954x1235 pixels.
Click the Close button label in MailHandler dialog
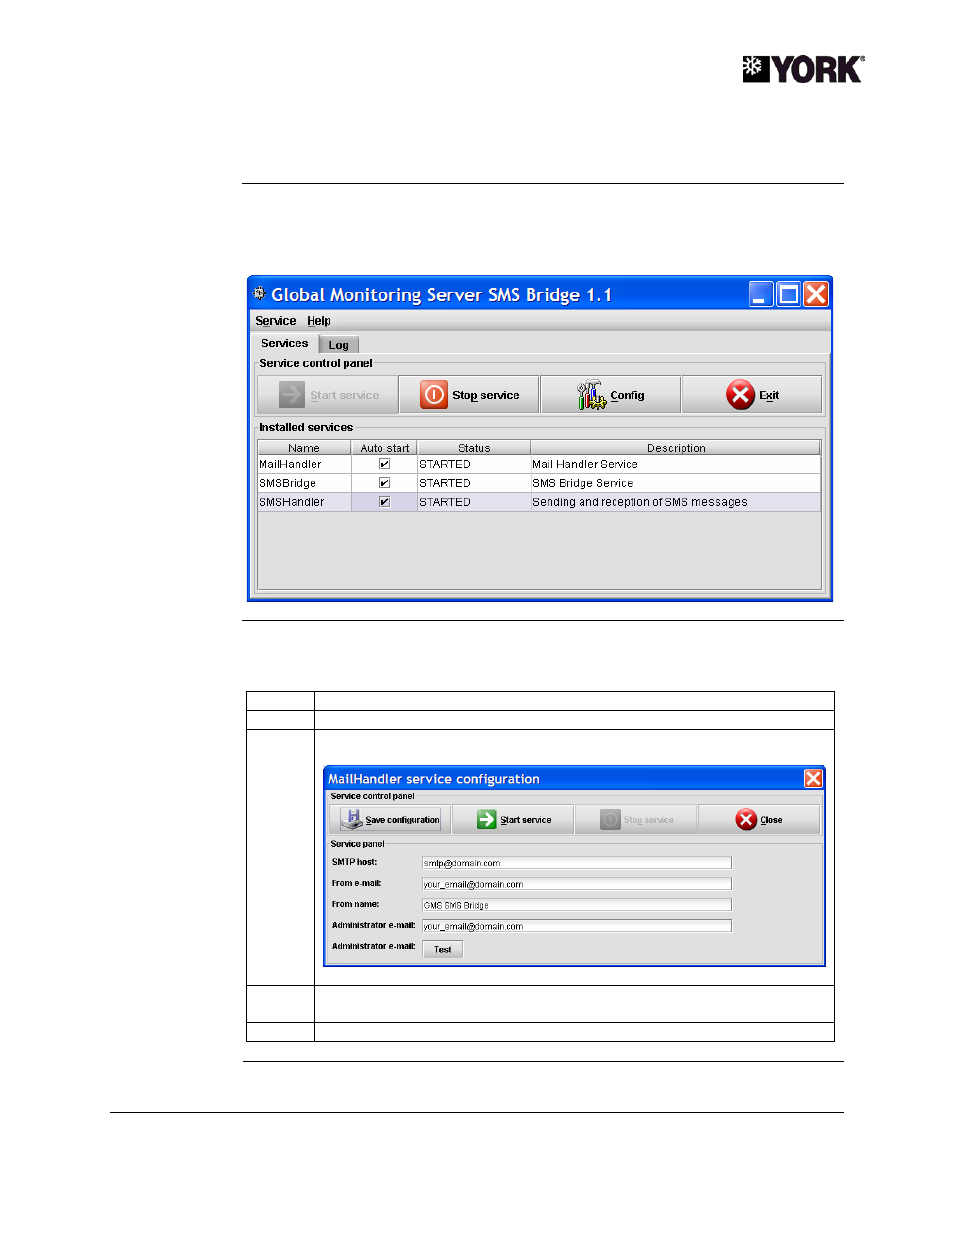coord(771,820)
